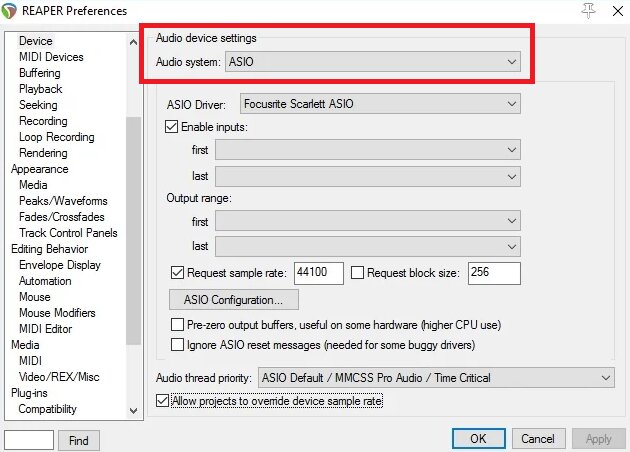Select Loop Recording in tree

click(57, 137)
